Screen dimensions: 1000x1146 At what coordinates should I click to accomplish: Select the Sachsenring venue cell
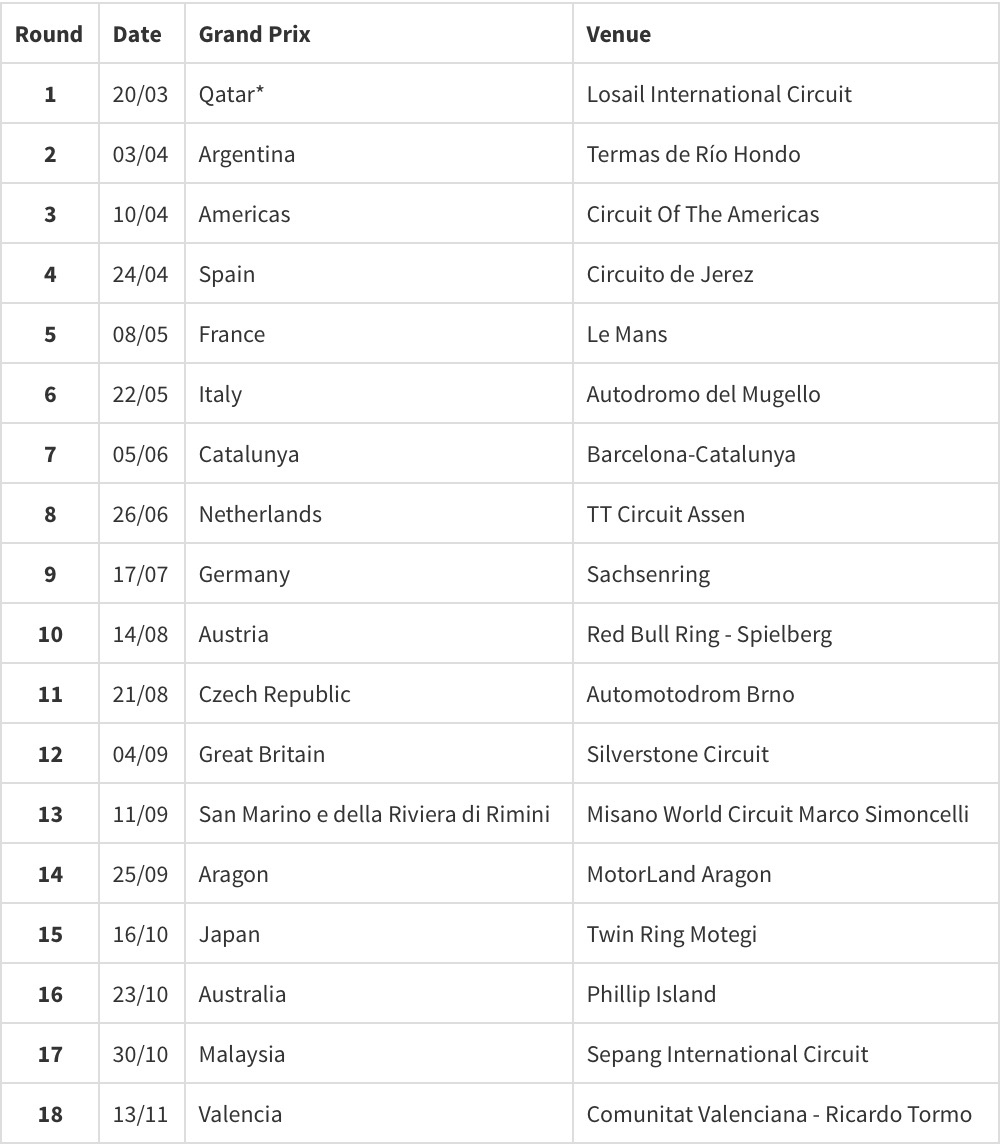click(x=648, y=574)
